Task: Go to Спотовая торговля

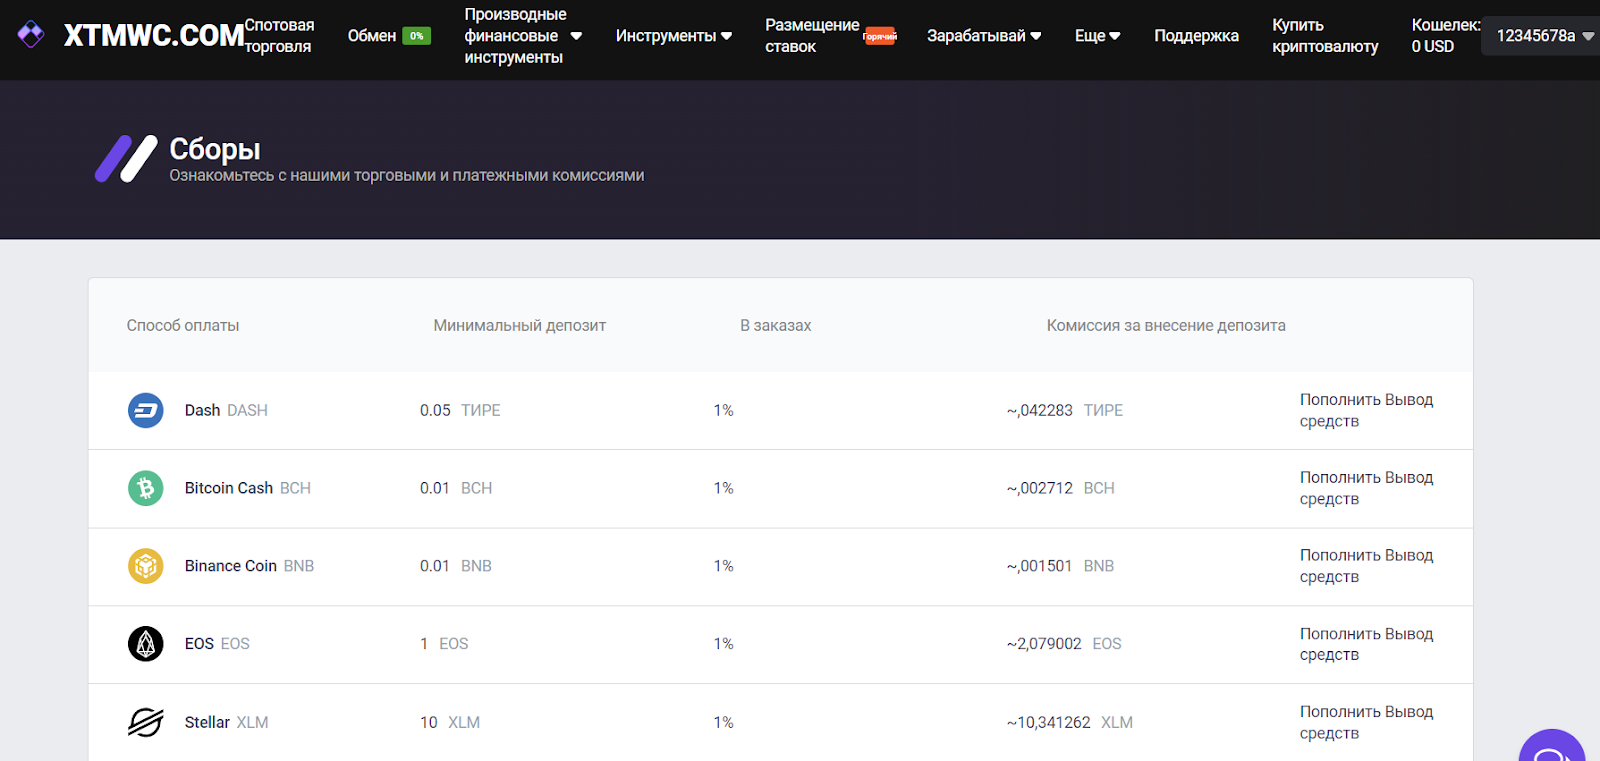Action: (x=279, y=36)
